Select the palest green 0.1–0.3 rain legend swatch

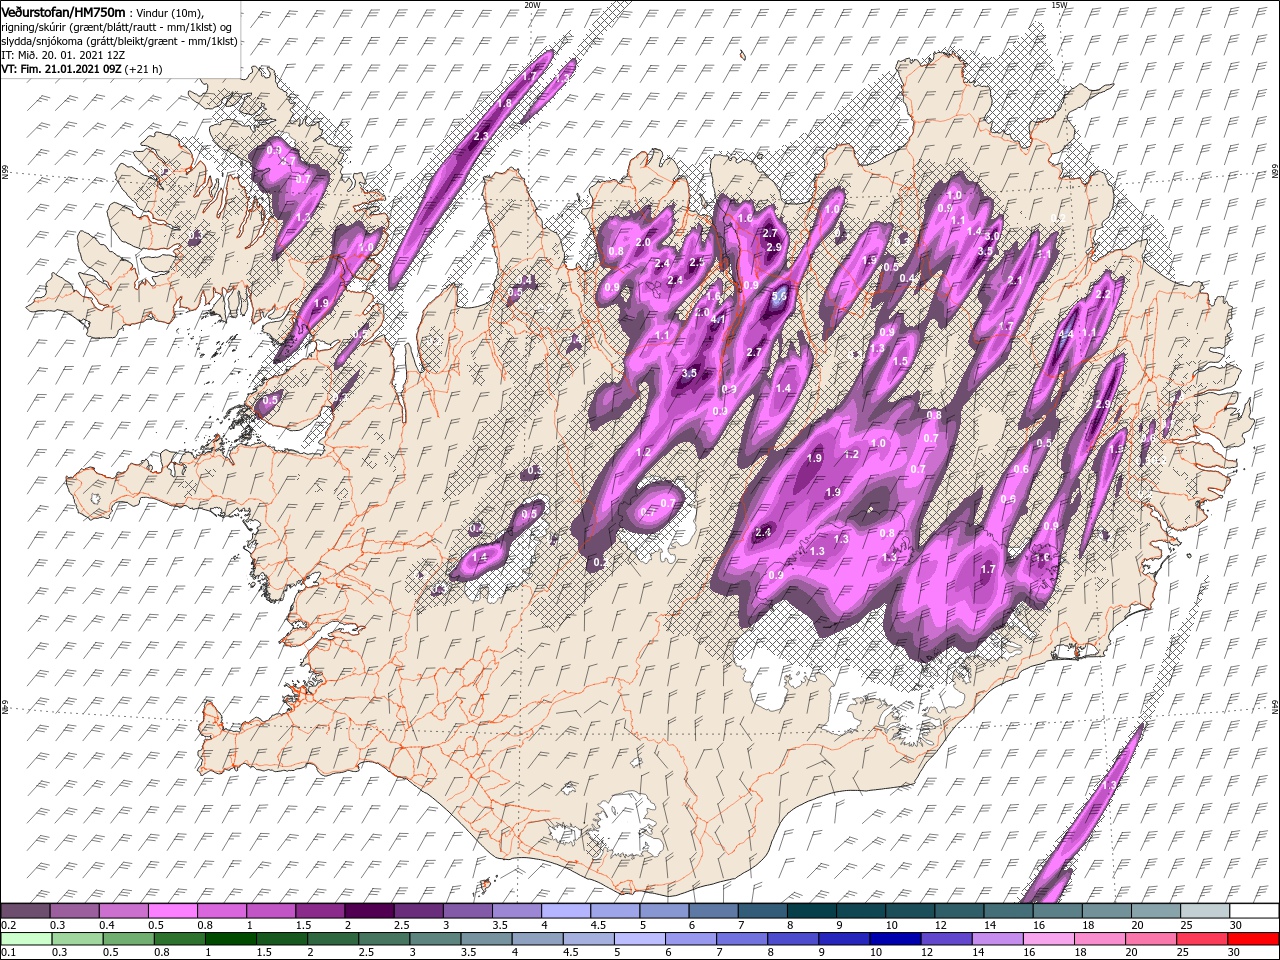(26, 939)
